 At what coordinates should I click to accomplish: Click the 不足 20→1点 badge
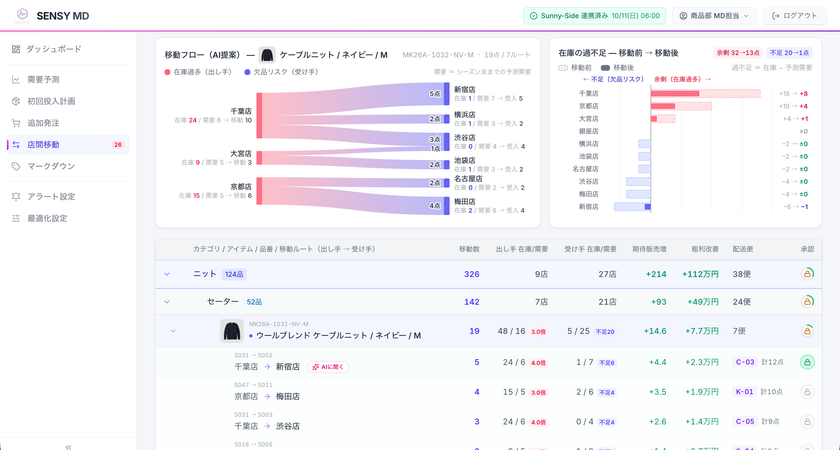click(789, 53)
